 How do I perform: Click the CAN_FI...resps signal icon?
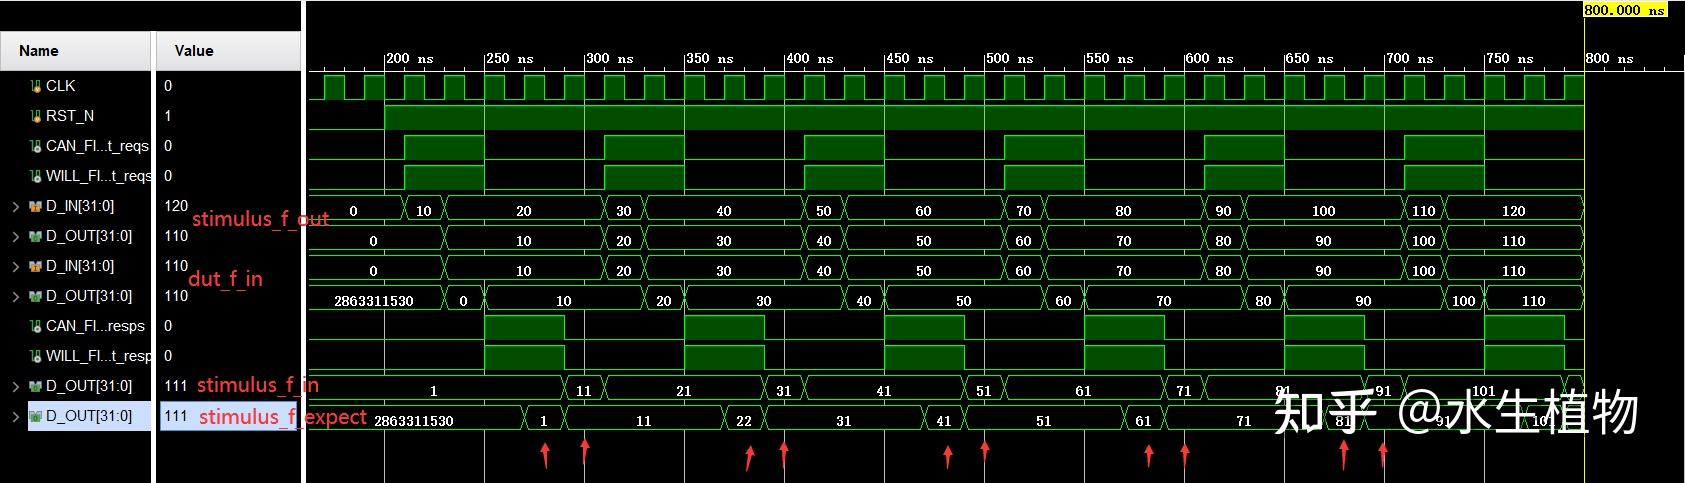tap(36, 326)
